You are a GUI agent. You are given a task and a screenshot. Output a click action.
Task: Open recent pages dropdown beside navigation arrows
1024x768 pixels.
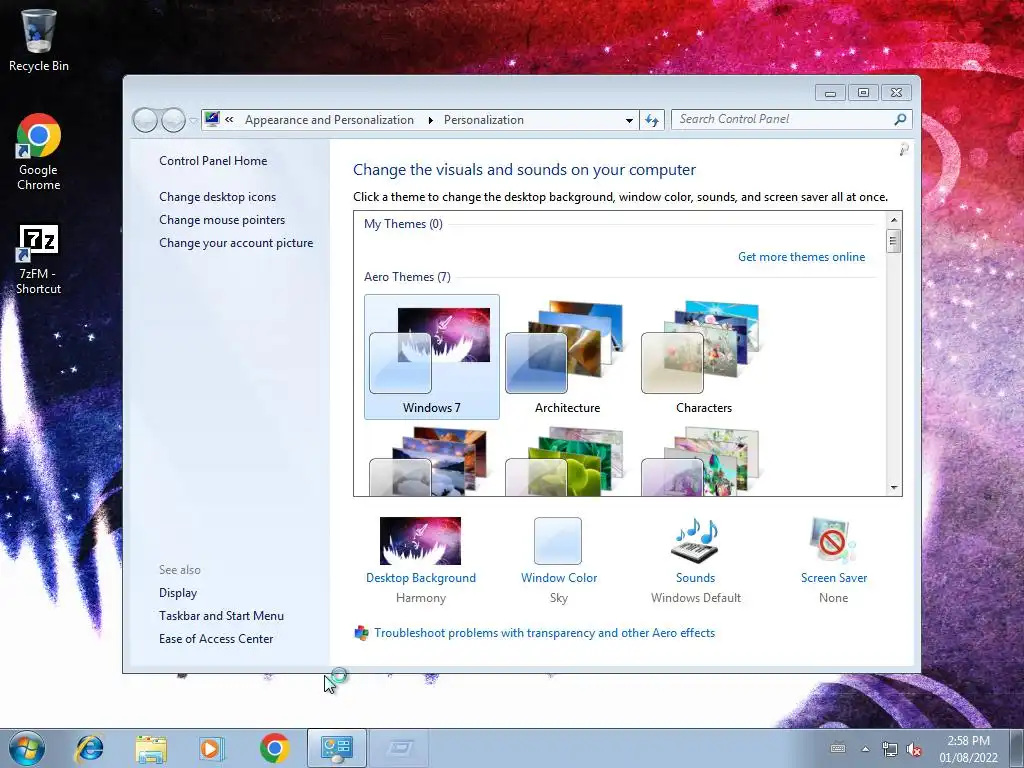(x=193, y=120)
